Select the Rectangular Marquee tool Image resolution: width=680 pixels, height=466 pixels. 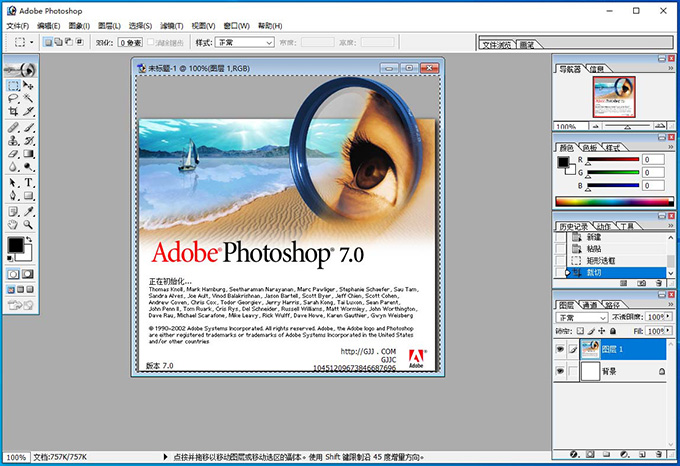click(x=12, y=86)
